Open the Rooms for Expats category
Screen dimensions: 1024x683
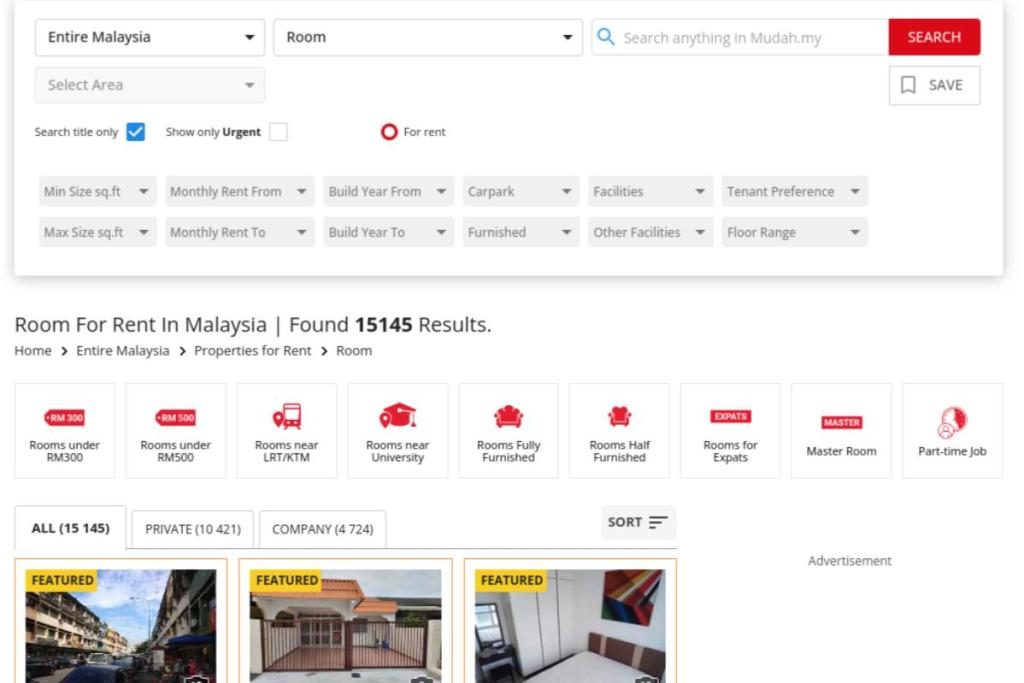[730, 430]
